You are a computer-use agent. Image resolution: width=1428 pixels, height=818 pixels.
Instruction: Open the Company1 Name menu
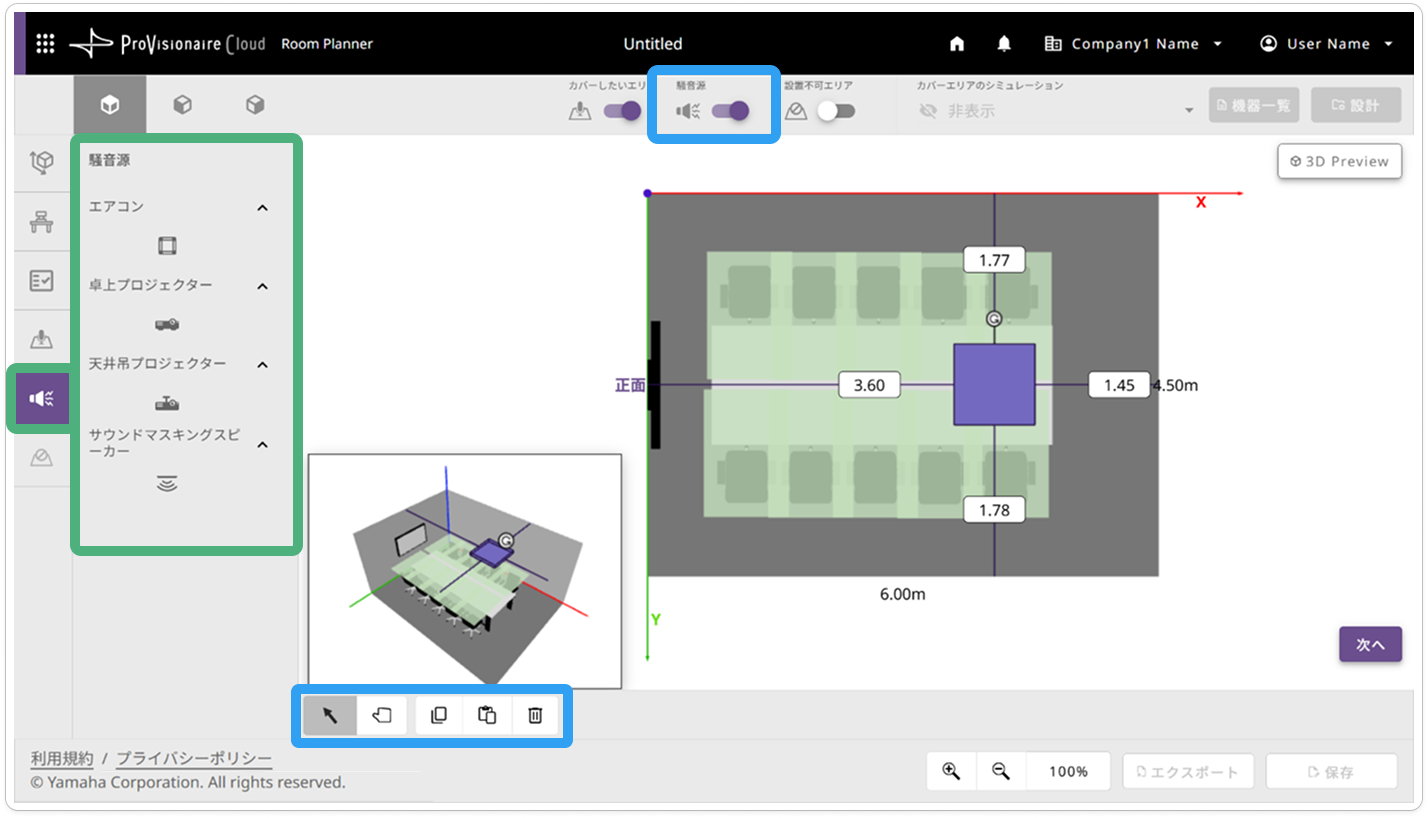(1133, 44)
